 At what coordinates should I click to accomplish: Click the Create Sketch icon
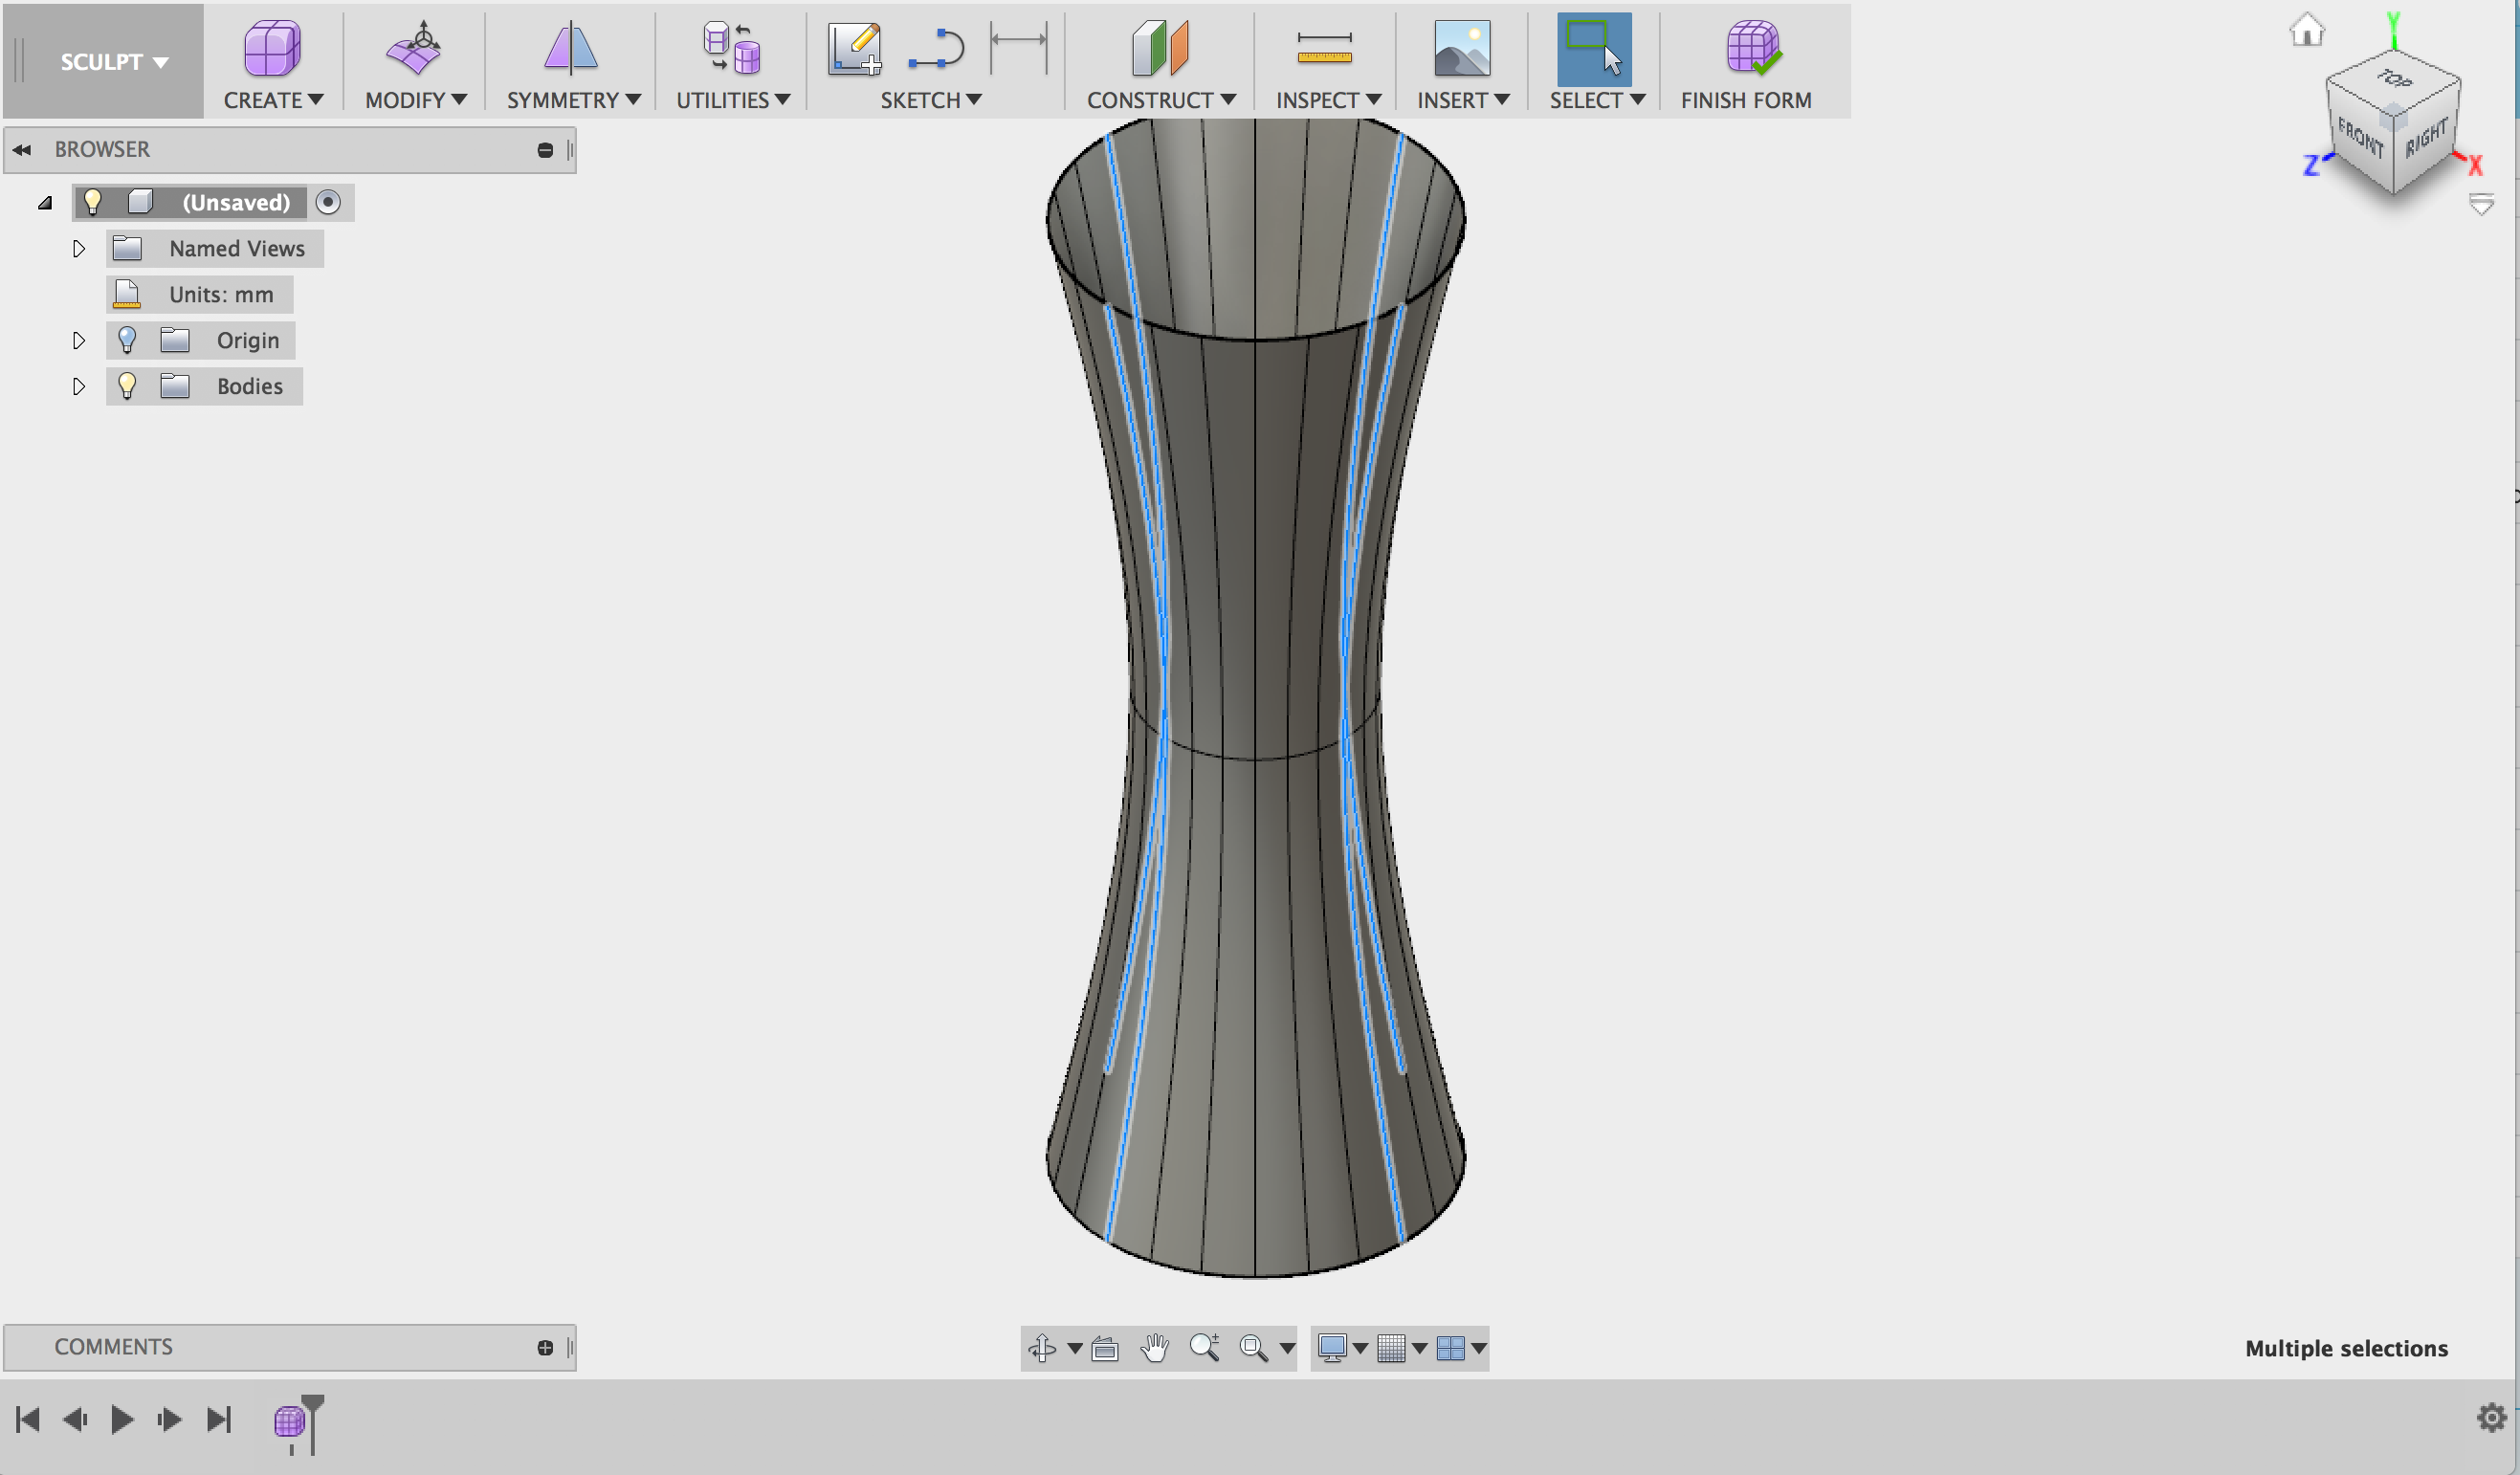[x=854, y=48]
